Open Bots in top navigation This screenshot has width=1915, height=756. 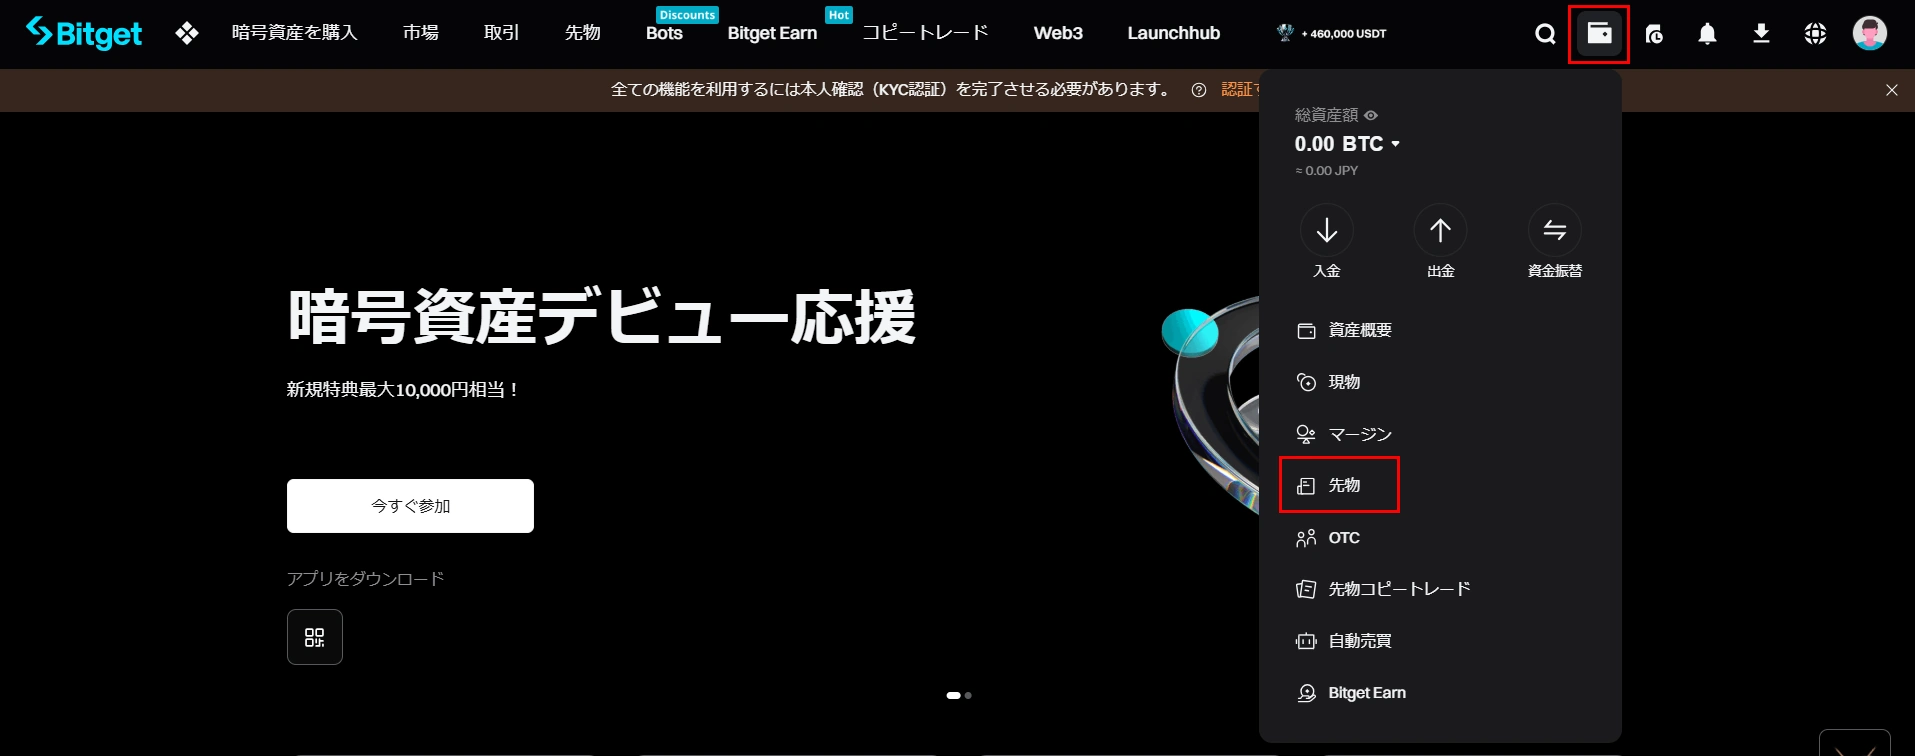click(x=664, y=33)
